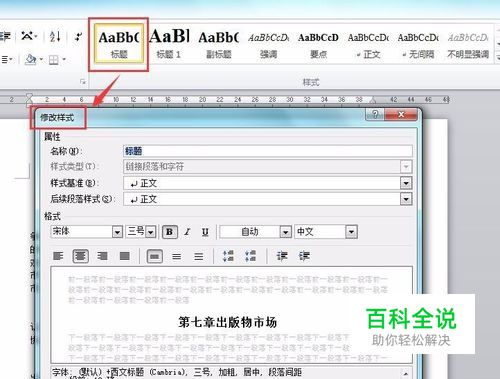
Task: Open the Chinese layout ribbon icon
Action: tap(29, 36)
